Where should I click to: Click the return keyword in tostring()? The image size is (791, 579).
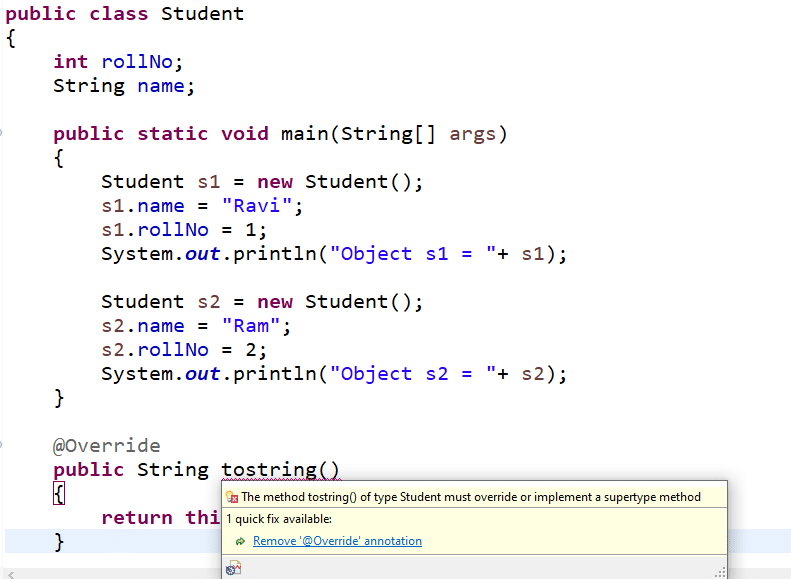coord(137,517)
